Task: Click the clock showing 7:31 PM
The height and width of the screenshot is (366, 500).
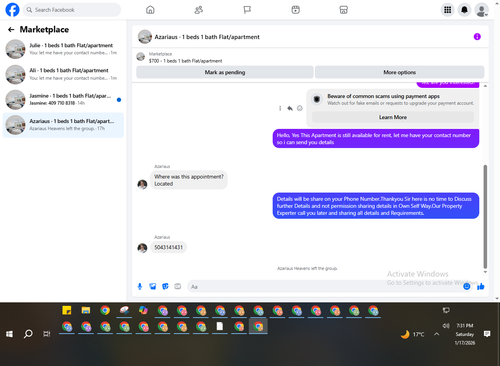Action: pyautogui.click(x=465, y=326)
